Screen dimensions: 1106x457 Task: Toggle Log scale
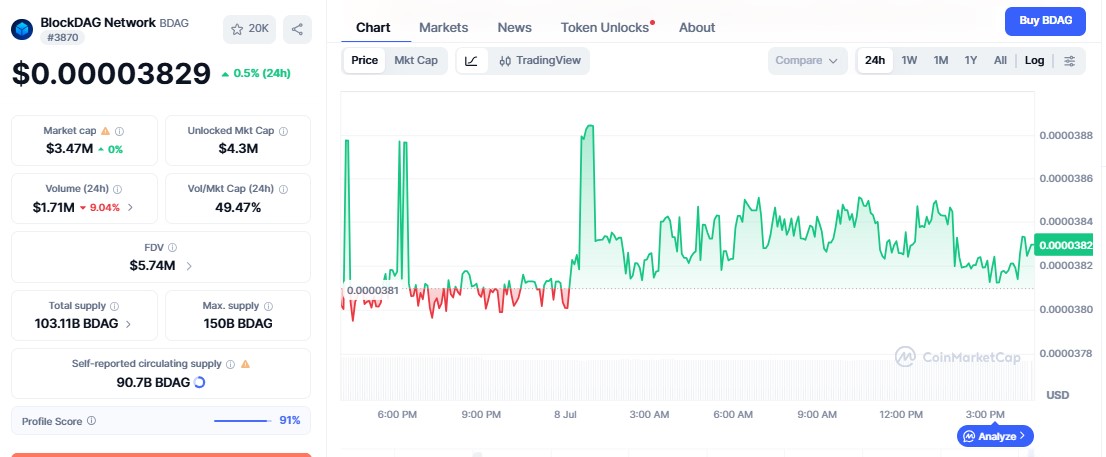point(1034,61)
